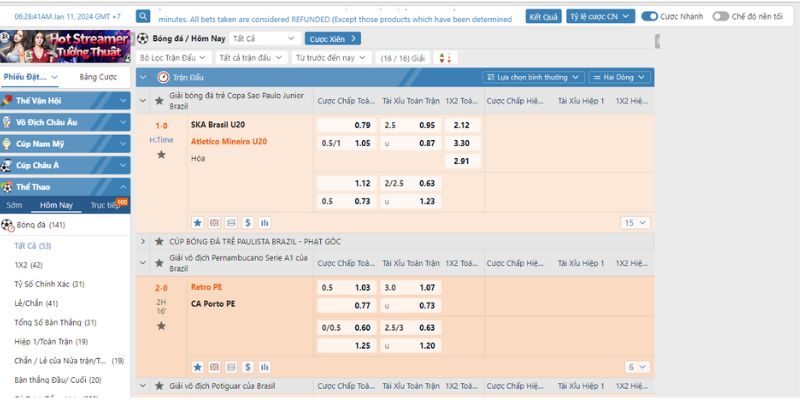Star the Copa Sao Paulo Junior league
This screenshot has height=400, width=800.
pyautogui.click(x=158, y=100)
